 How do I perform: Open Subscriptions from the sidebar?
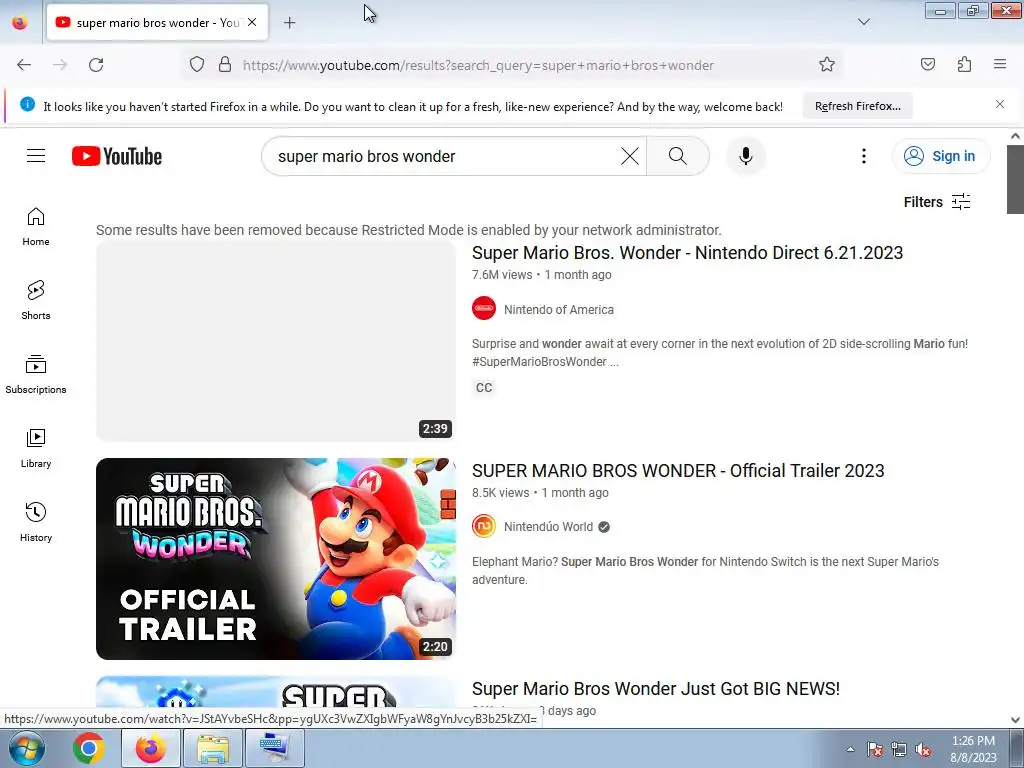(x=36, y=374)
